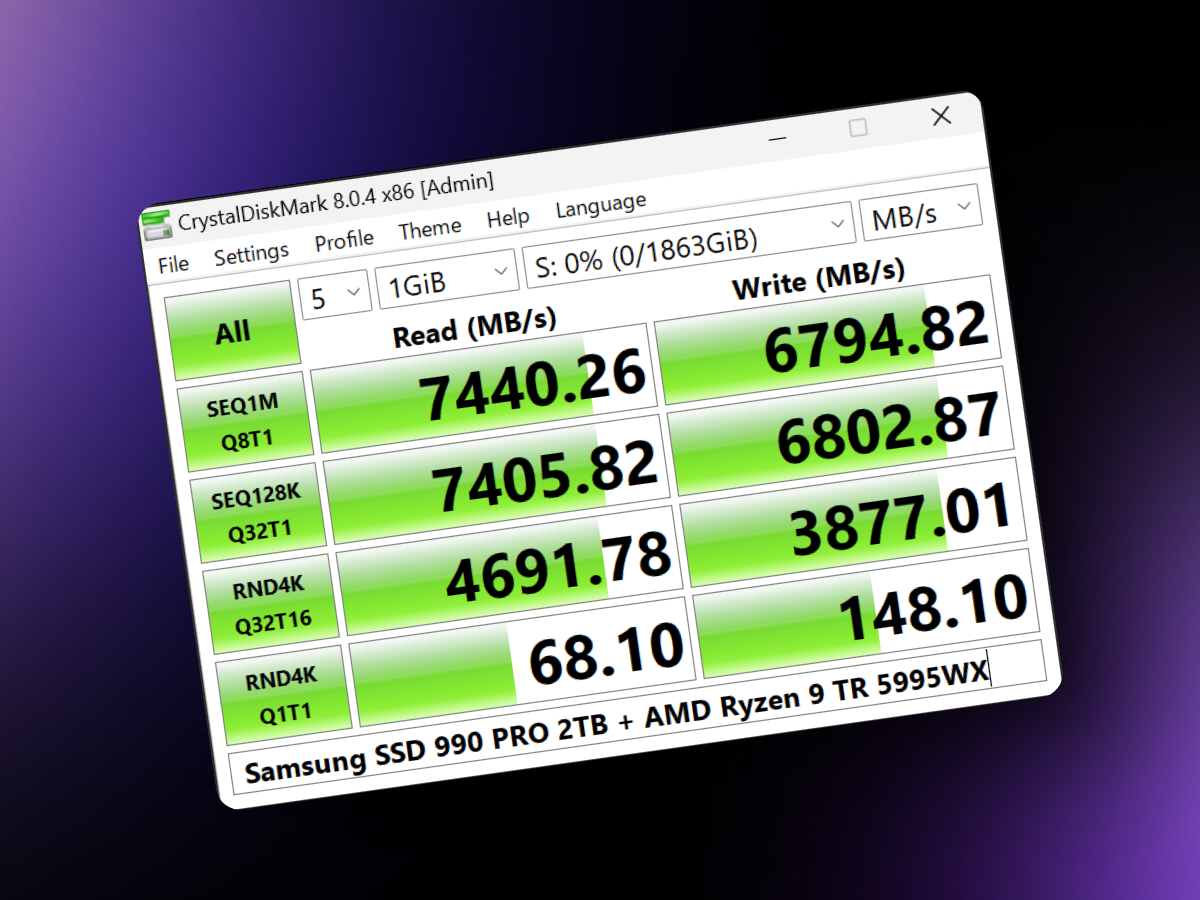1200x900 pixels.
Task: Click the write result 6802.87
Action: point(838,432)
